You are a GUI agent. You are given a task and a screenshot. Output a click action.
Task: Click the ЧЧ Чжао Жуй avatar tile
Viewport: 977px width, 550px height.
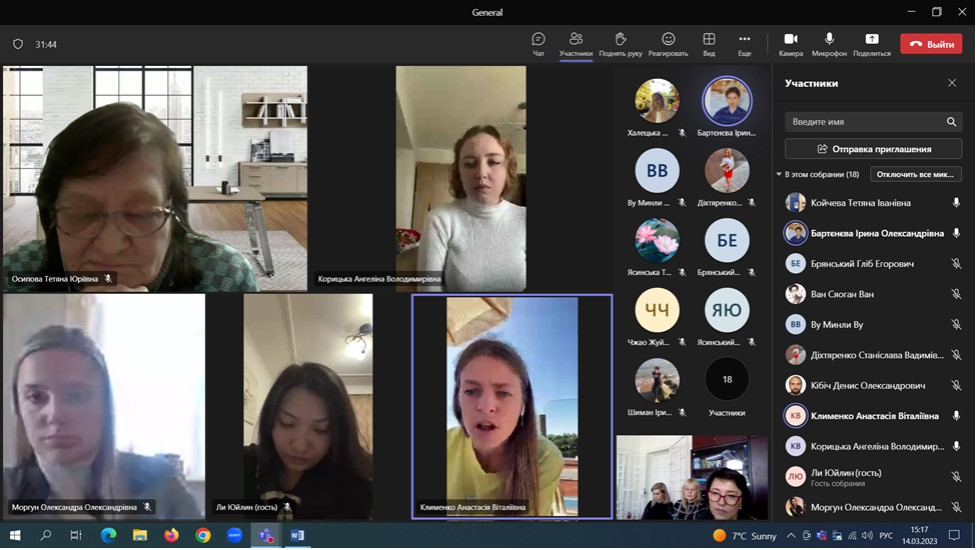[657, 310]
